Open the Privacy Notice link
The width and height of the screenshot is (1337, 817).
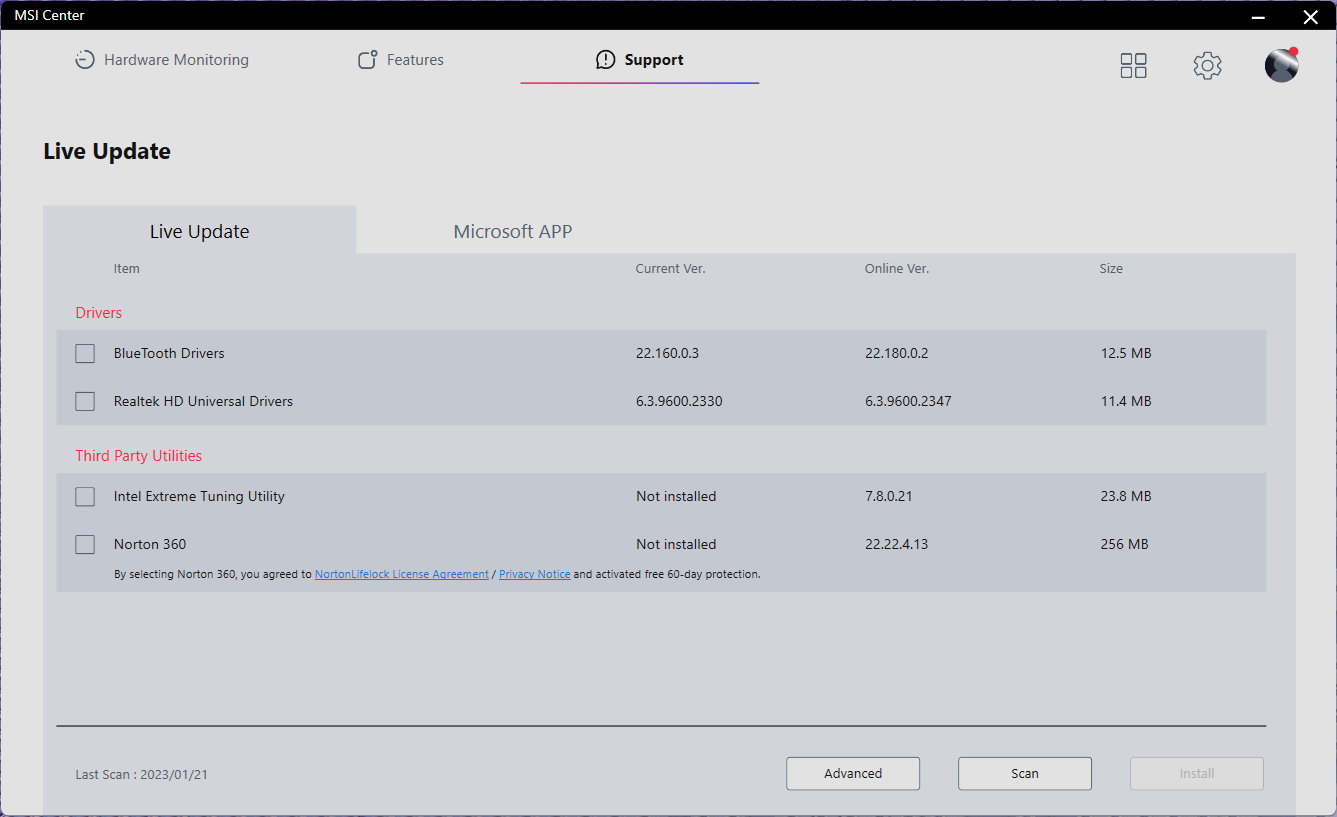pos(534,573)
